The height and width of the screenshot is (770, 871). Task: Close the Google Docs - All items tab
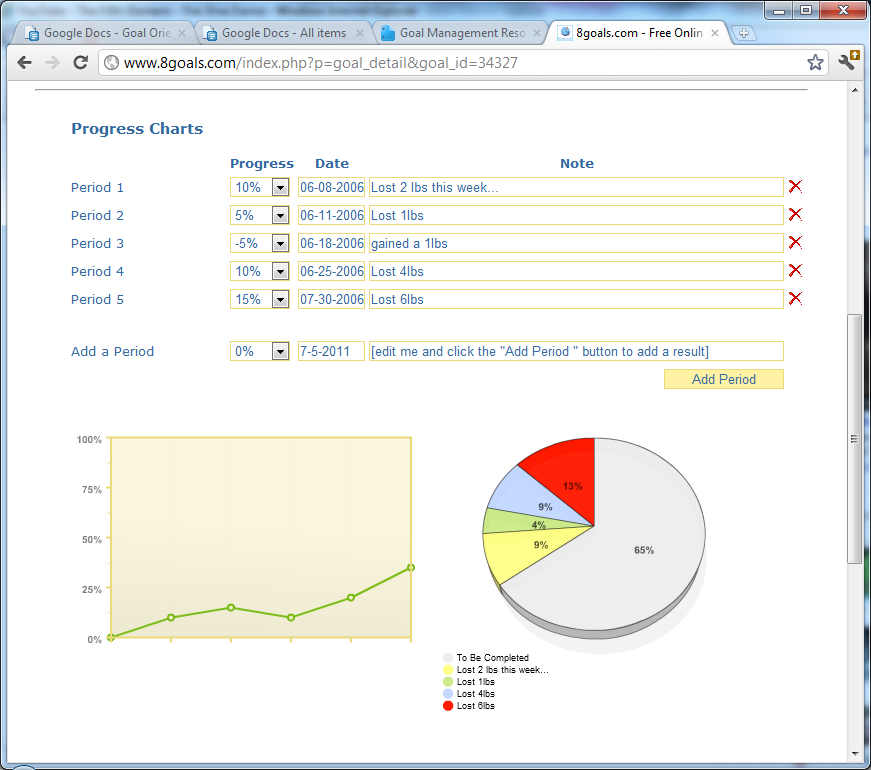pyautogui.click(x=359, y=33)
